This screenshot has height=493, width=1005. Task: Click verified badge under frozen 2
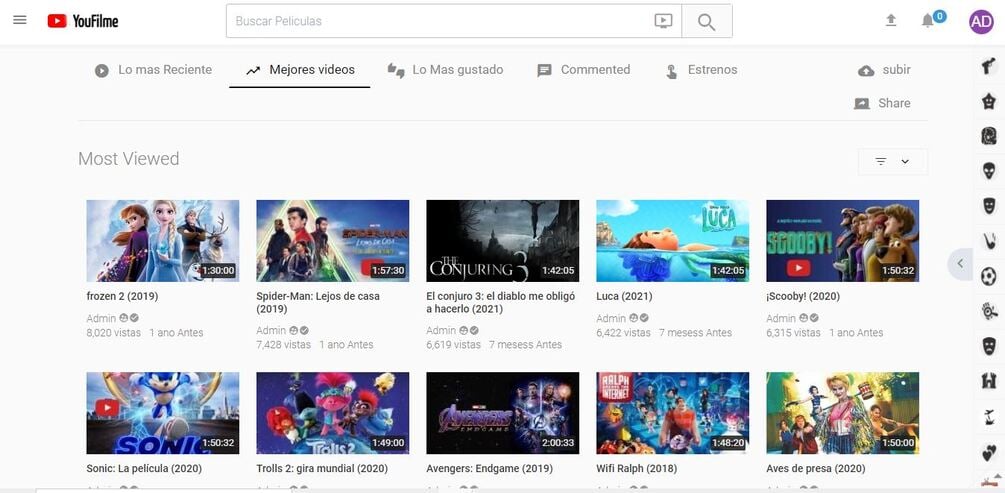134,318
